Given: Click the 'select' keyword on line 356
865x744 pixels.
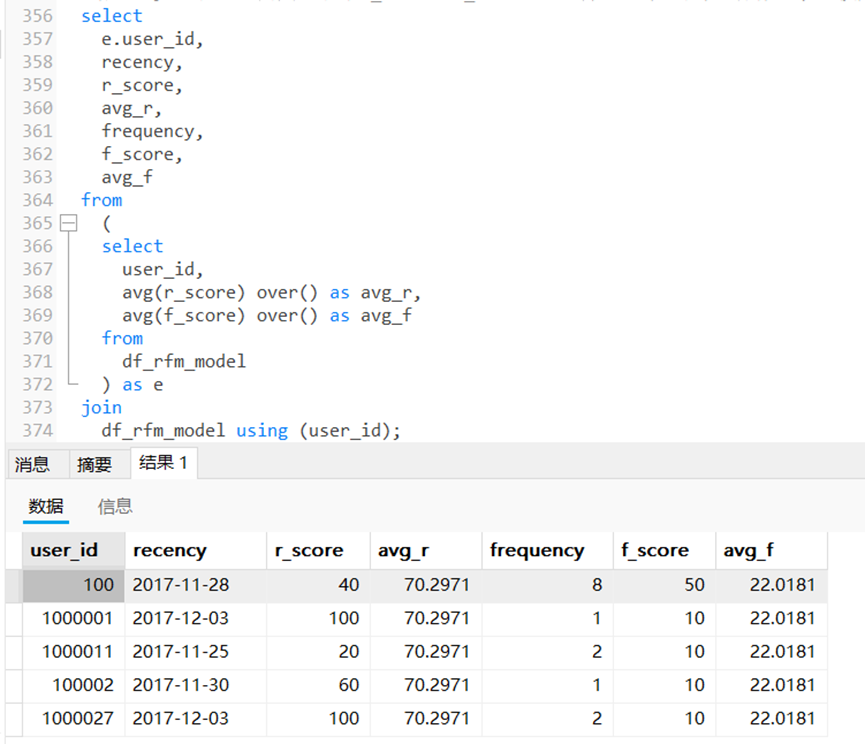Looking at the screenshot, I should 111,16.
